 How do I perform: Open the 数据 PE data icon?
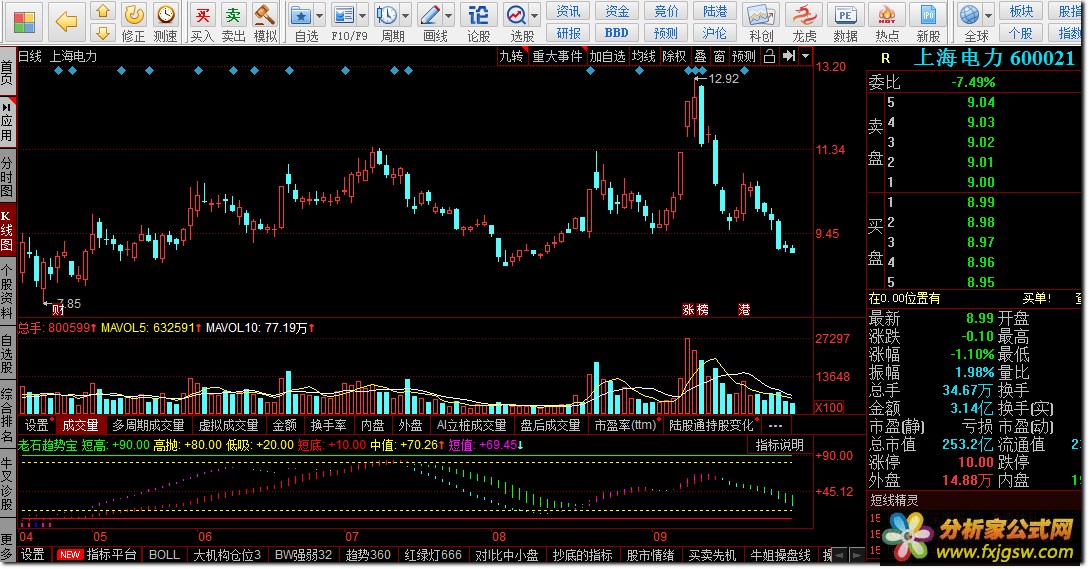(845, 15)
